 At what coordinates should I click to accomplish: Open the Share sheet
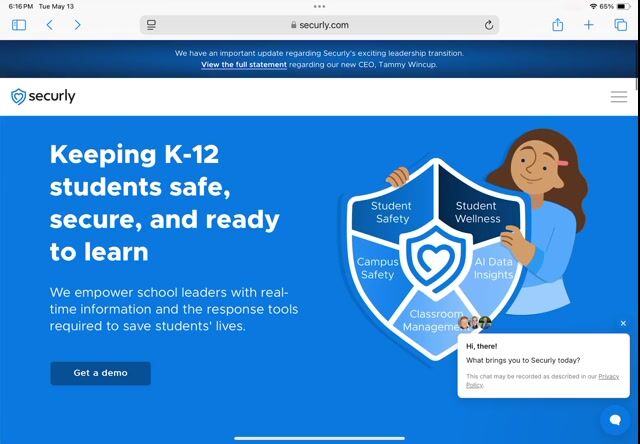point(558,24)
